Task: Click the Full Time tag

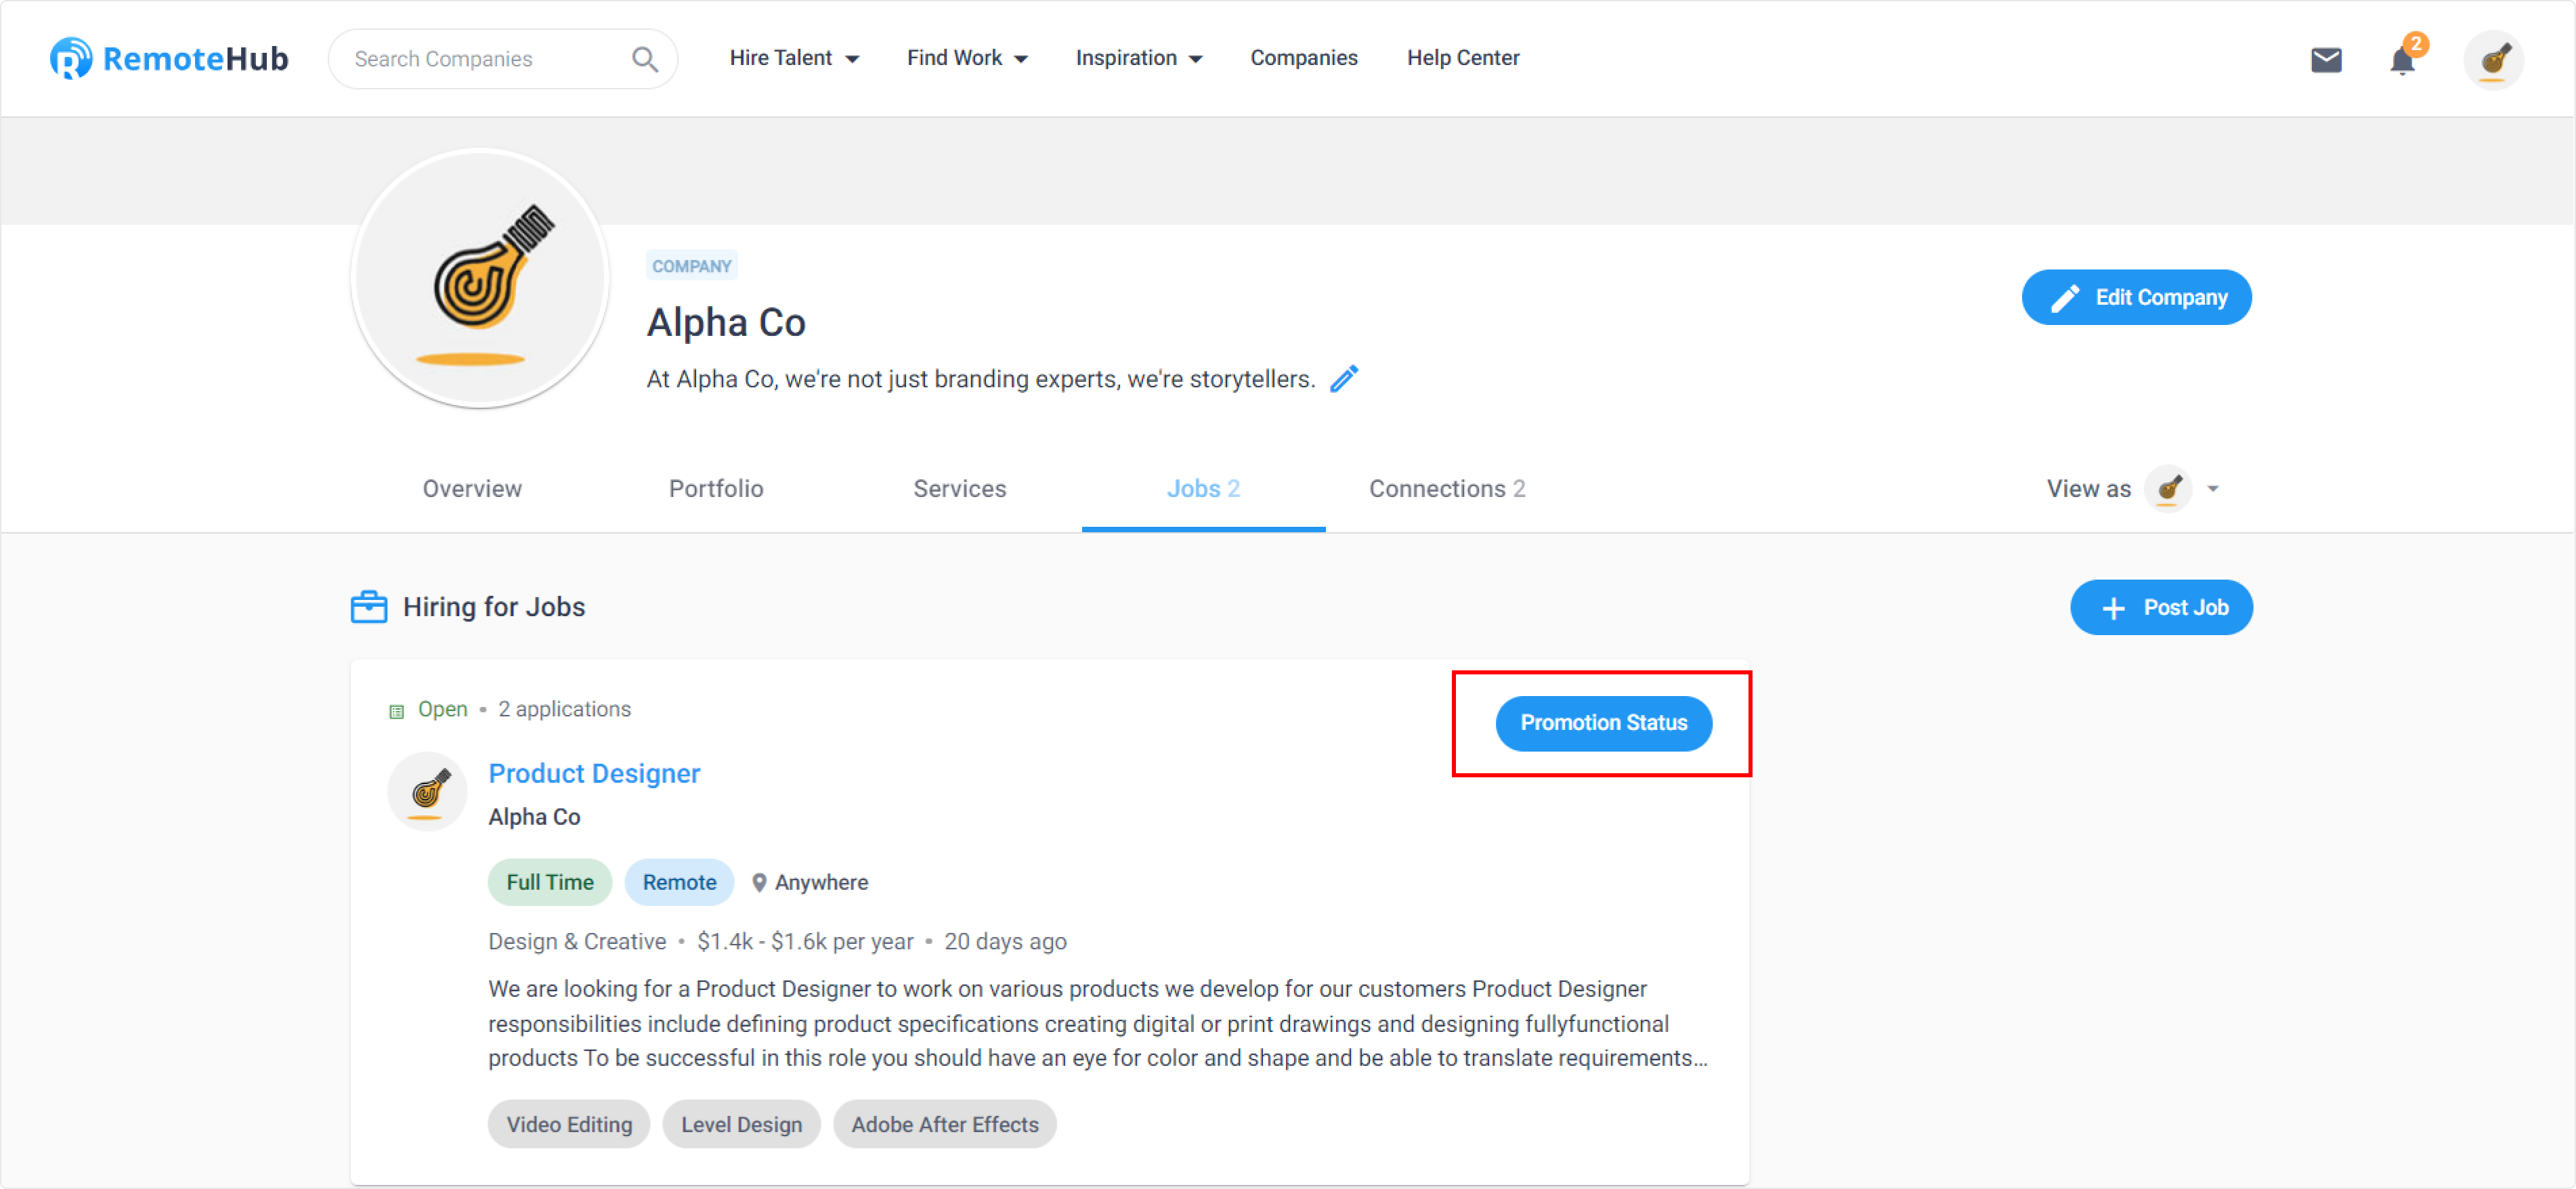Action: click(549, 882)
